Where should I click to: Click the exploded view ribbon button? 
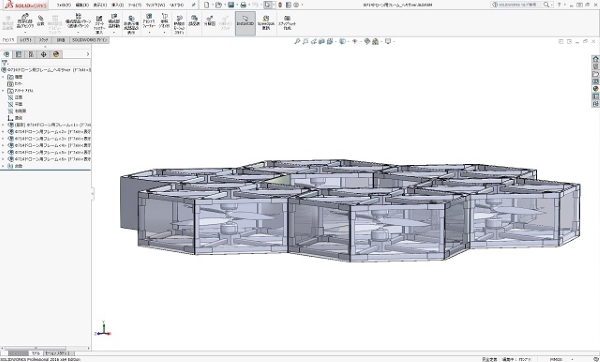click(x=209, y=21)
